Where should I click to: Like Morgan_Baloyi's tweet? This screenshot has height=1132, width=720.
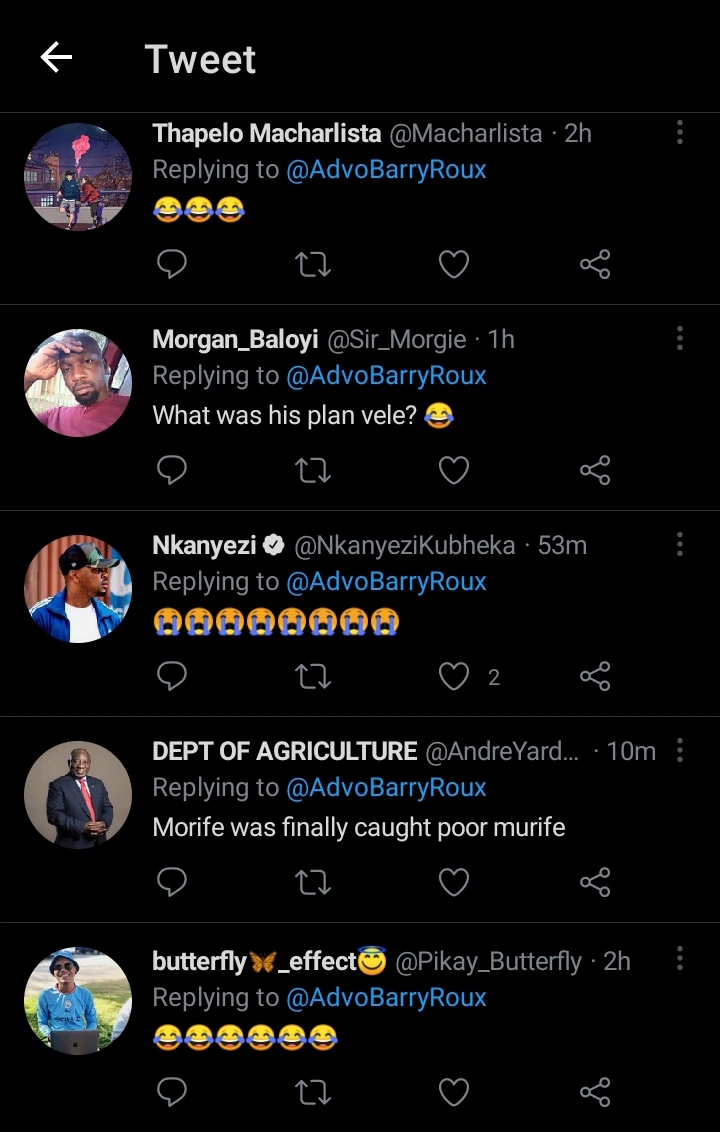[454, 470]
